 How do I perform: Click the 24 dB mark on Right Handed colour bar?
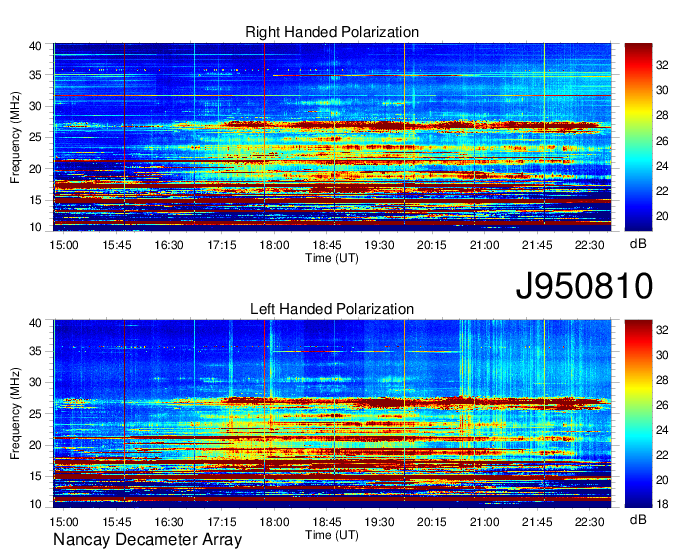click(662, 166)
